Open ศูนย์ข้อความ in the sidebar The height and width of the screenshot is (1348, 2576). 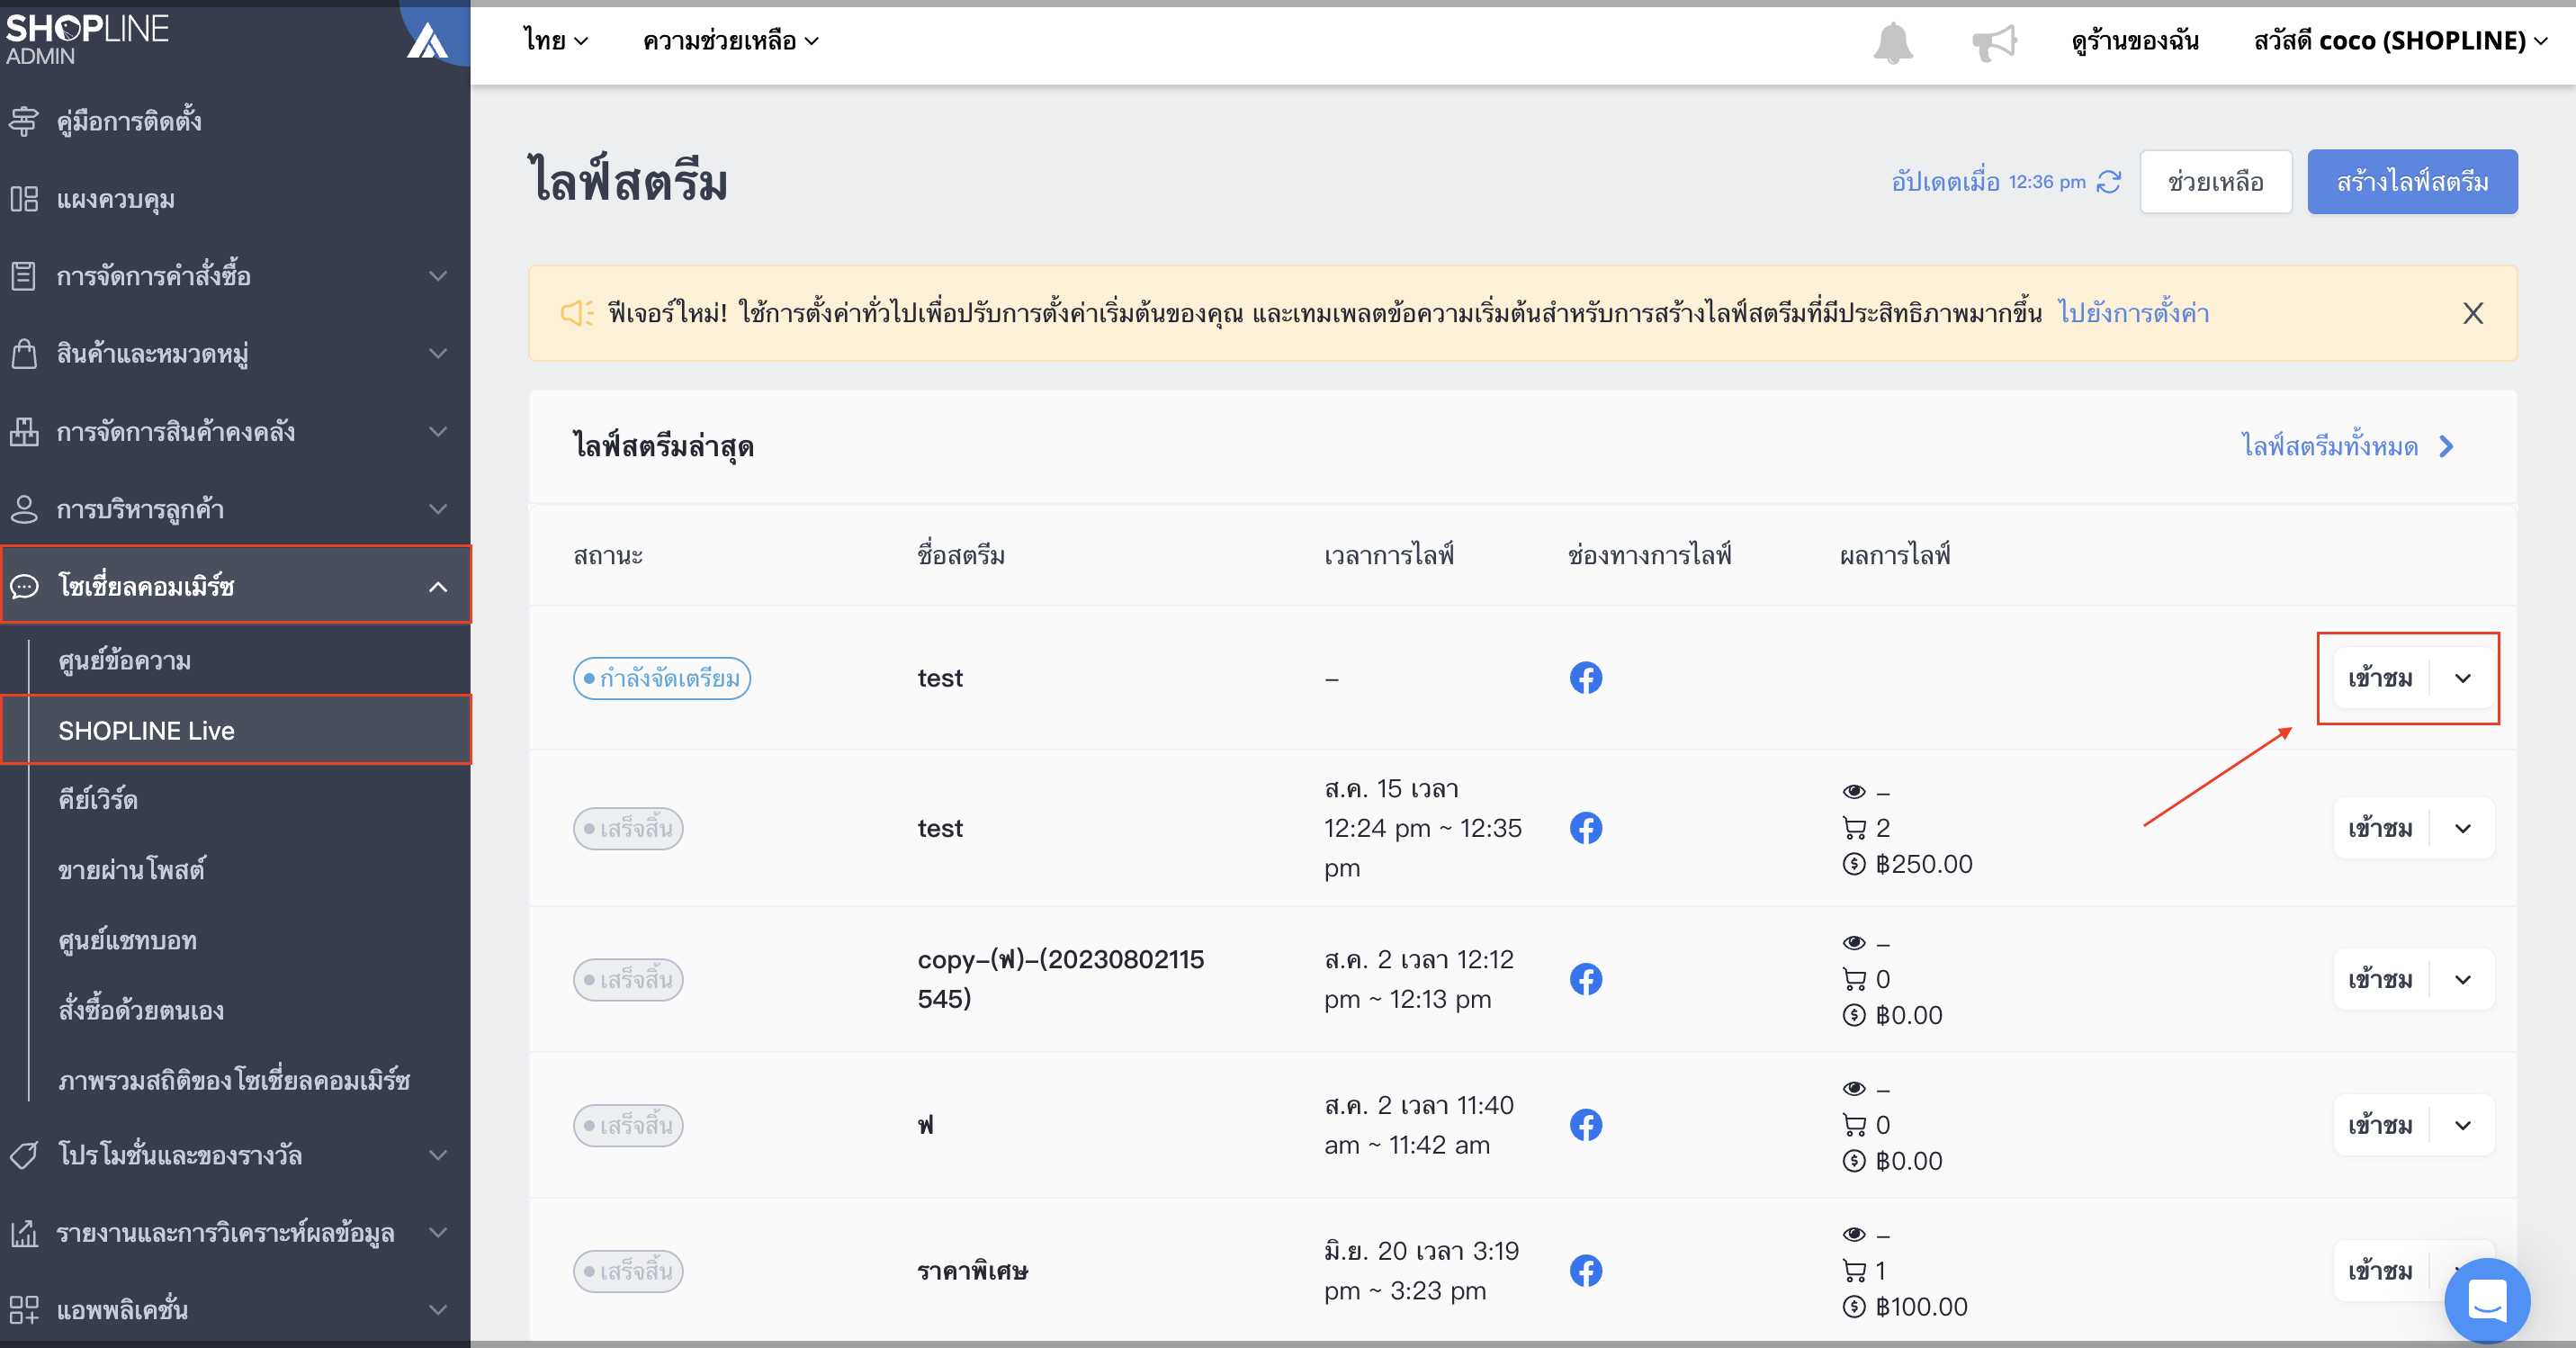125,661
